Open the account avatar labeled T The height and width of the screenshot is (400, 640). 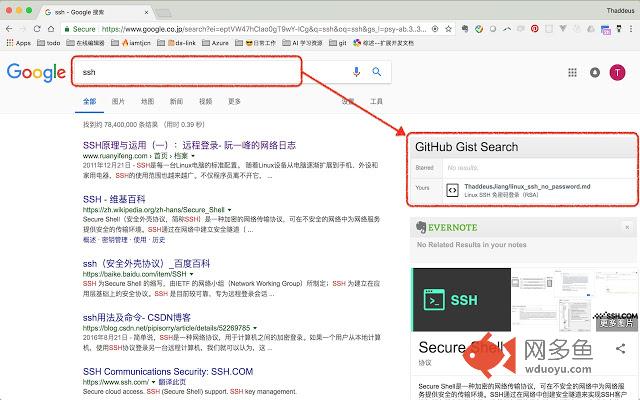tap(617, 72)
